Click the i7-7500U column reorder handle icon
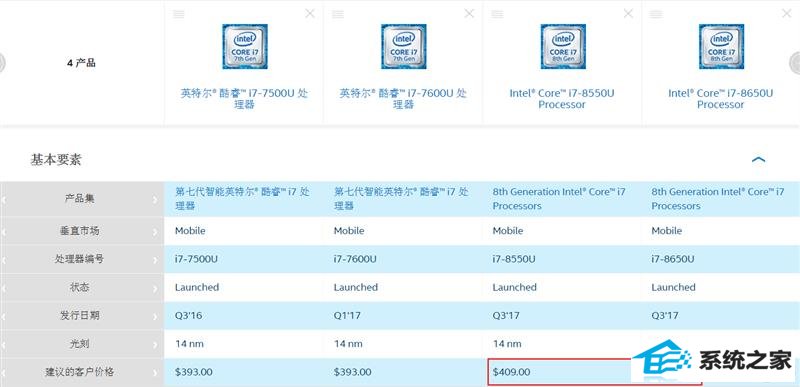This screenshot has width=800, height=387. point(178,14)
